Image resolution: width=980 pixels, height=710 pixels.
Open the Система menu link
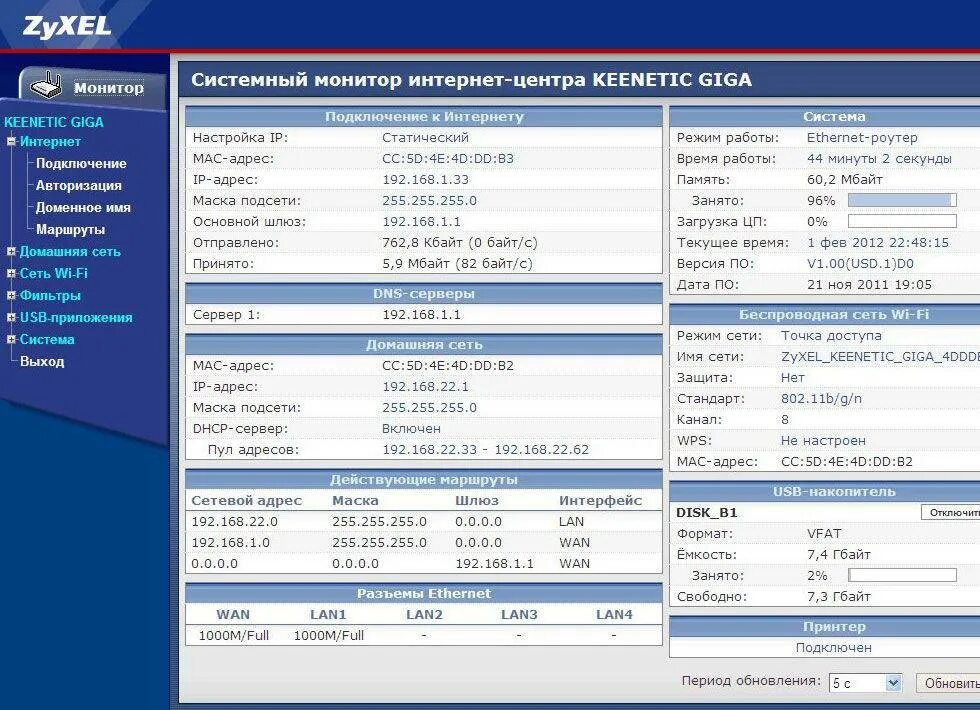pyautogui.click(x=47, y=339)
